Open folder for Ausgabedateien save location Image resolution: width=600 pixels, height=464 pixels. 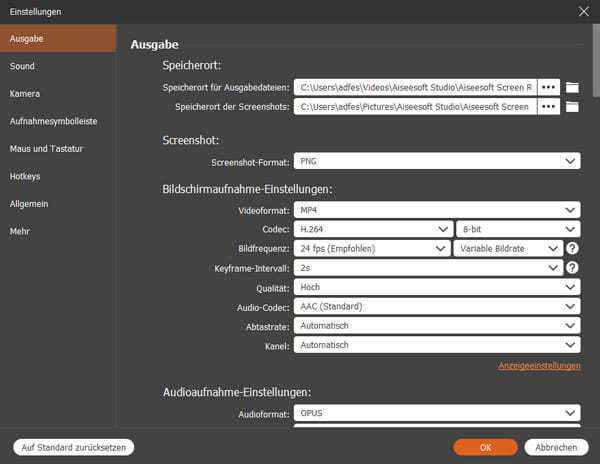pyautogui.click(x=573, y=87)
